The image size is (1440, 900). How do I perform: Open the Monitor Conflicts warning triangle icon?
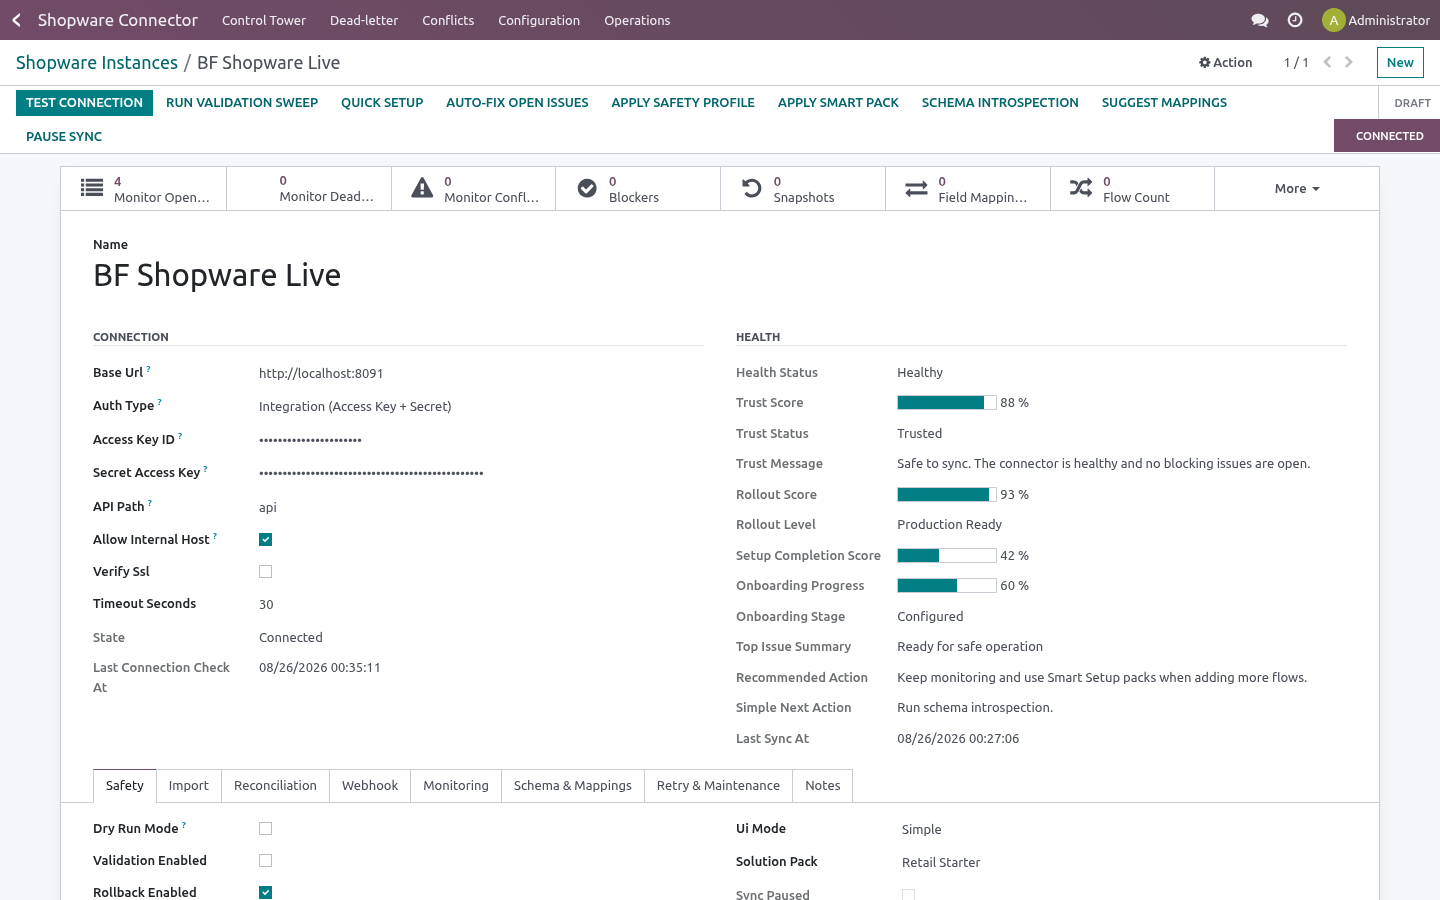423,188
